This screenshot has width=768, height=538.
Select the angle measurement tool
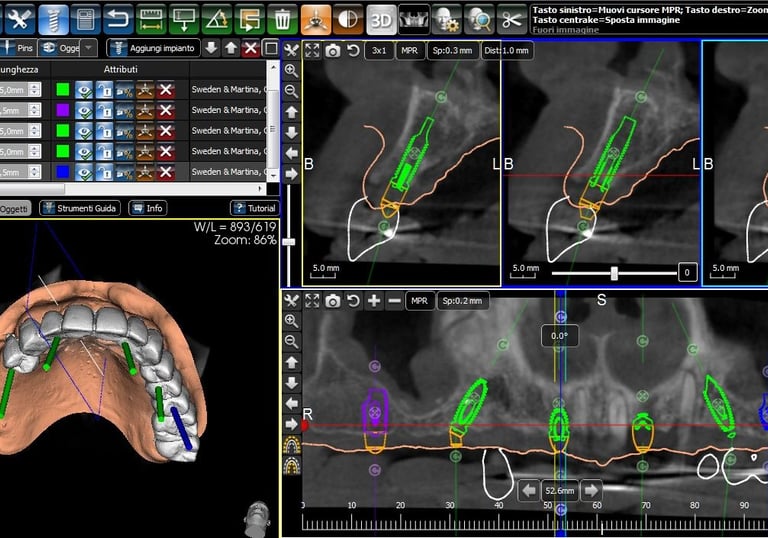216,19
